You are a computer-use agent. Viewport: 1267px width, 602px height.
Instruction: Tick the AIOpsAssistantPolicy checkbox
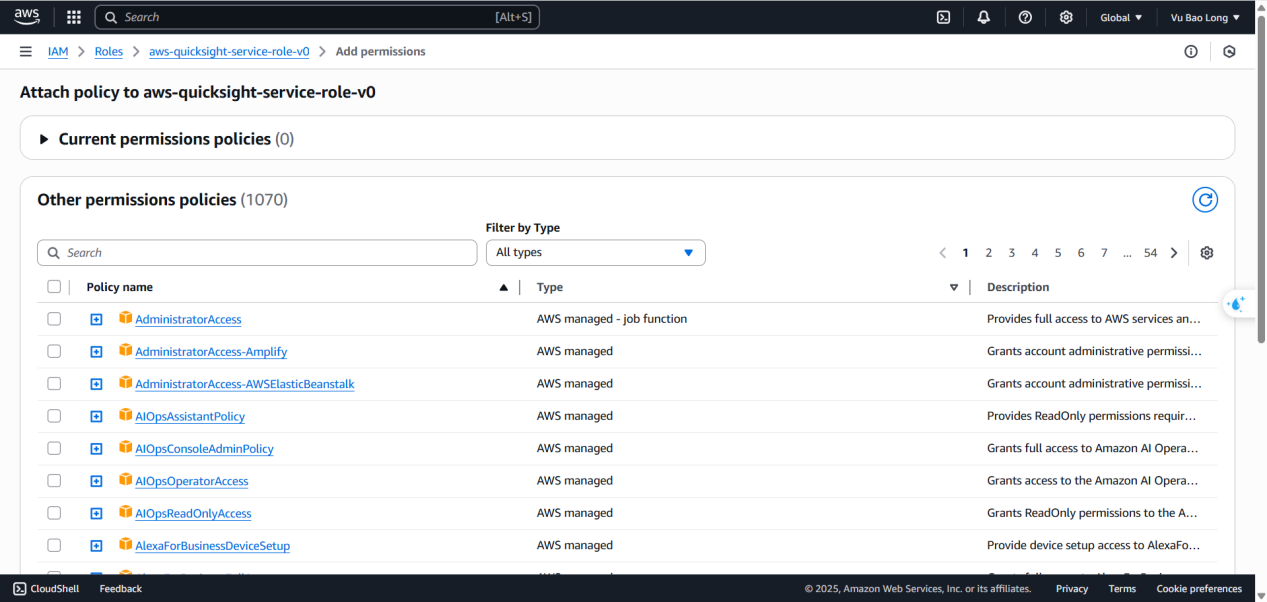click(x=54, y=416)
